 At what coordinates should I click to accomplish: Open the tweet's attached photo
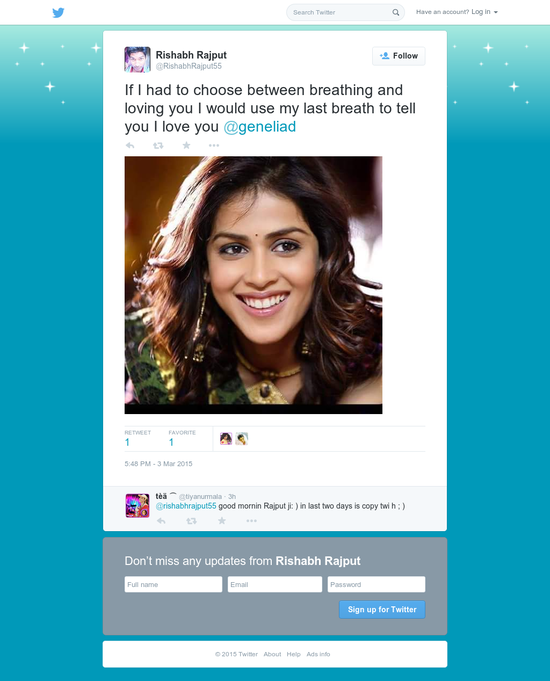(x=253, y=285)
